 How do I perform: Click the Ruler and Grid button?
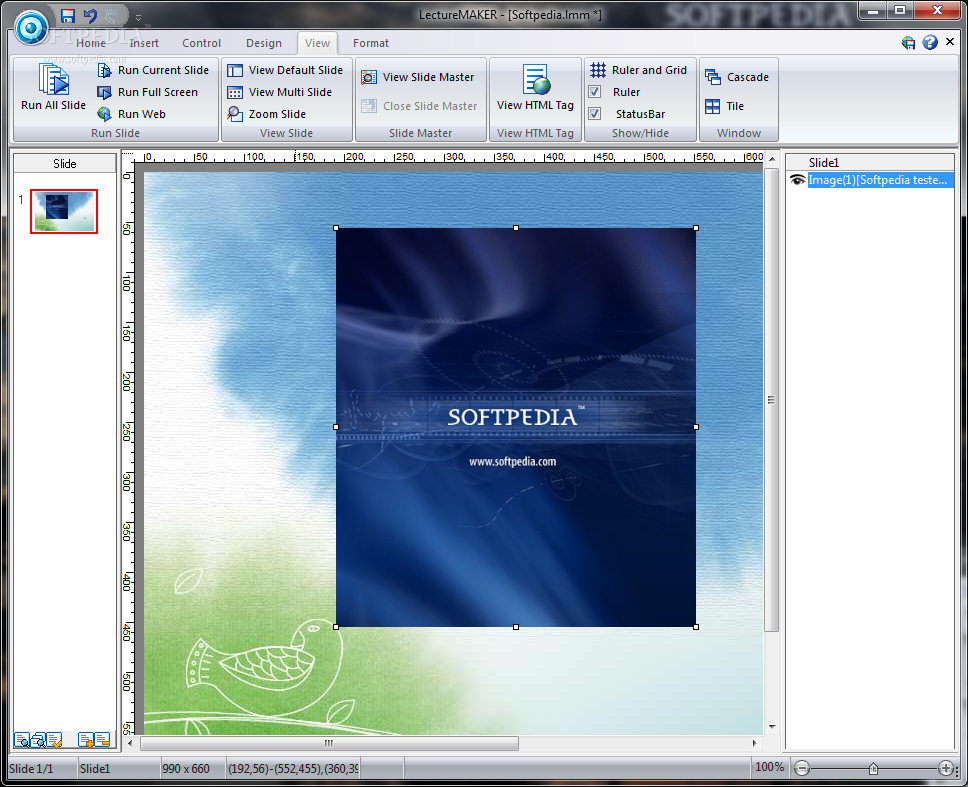[x=638, y=70]
